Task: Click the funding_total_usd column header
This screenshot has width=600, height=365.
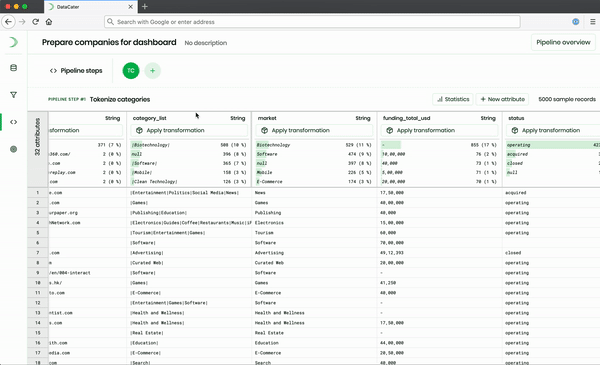Action: pos(406,118)
